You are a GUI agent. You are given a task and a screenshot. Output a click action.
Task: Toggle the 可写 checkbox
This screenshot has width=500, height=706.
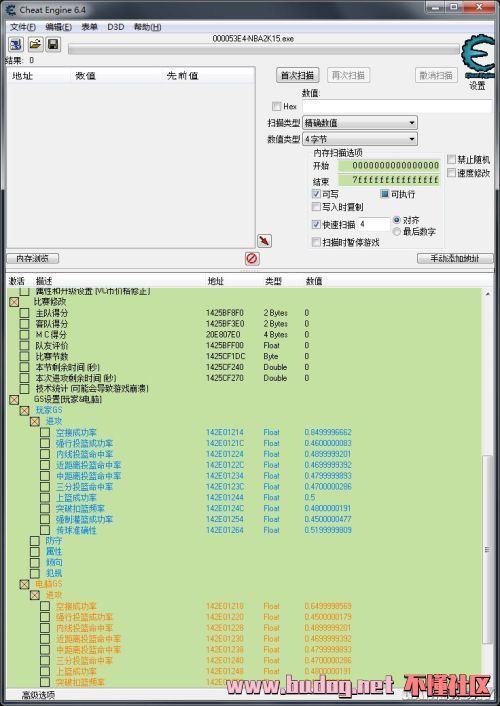coord(316,194)
